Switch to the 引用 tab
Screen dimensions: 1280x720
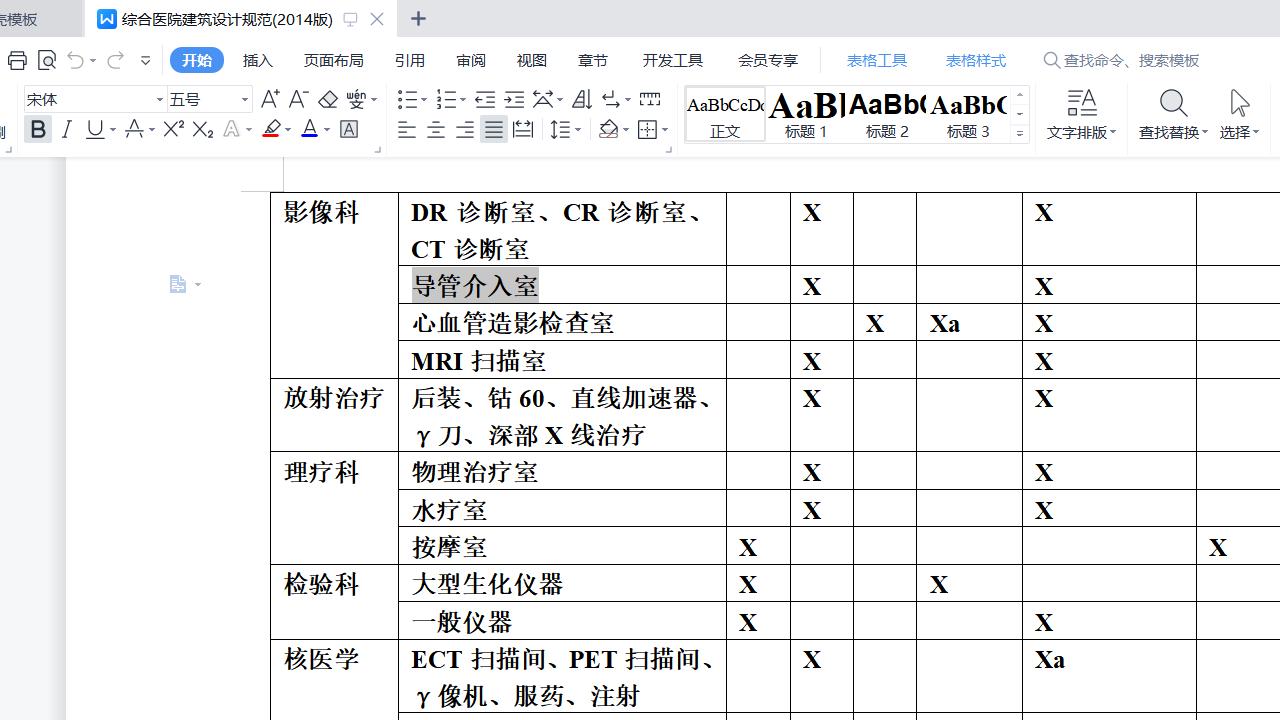coord(410,61)
